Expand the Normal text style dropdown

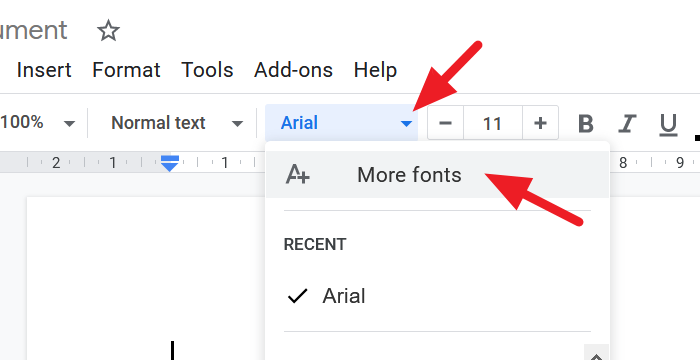tap(177, 123)
